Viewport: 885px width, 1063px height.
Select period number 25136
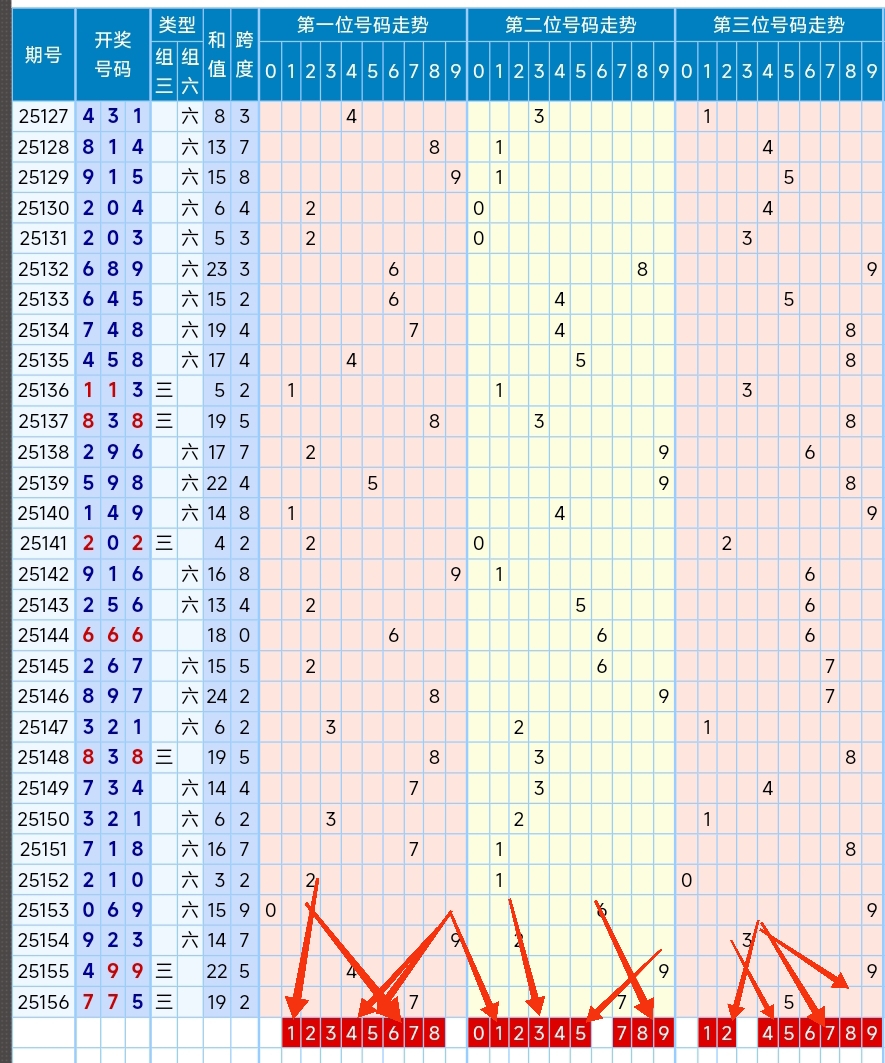tap(43, 390)
